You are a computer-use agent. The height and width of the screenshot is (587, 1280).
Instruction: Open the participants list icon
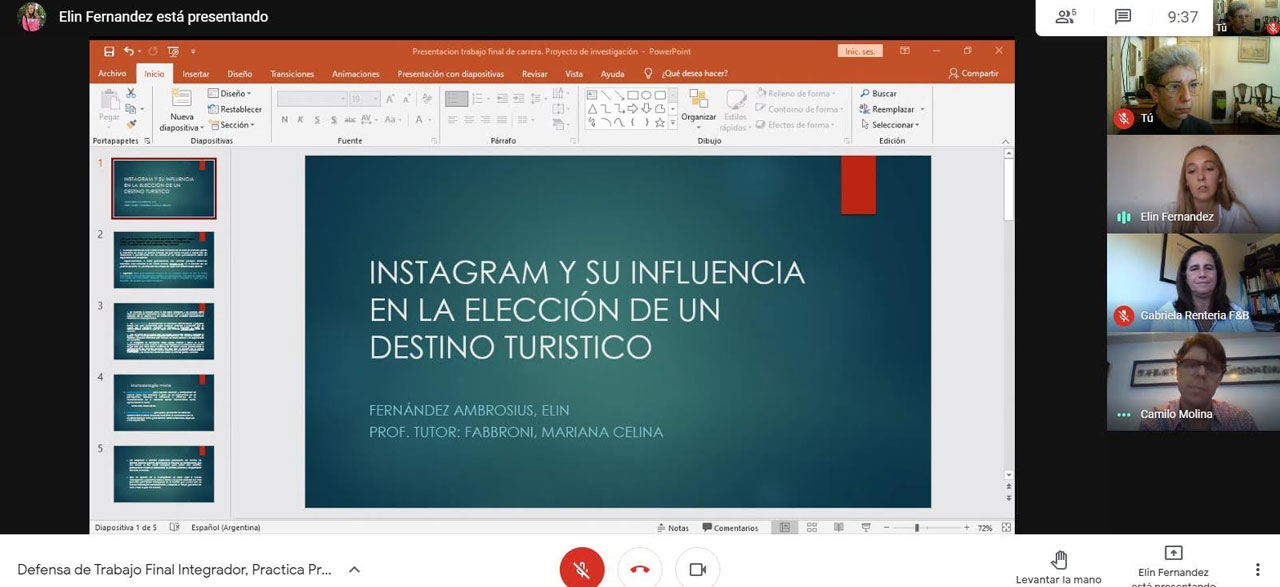coord(1065,17)
